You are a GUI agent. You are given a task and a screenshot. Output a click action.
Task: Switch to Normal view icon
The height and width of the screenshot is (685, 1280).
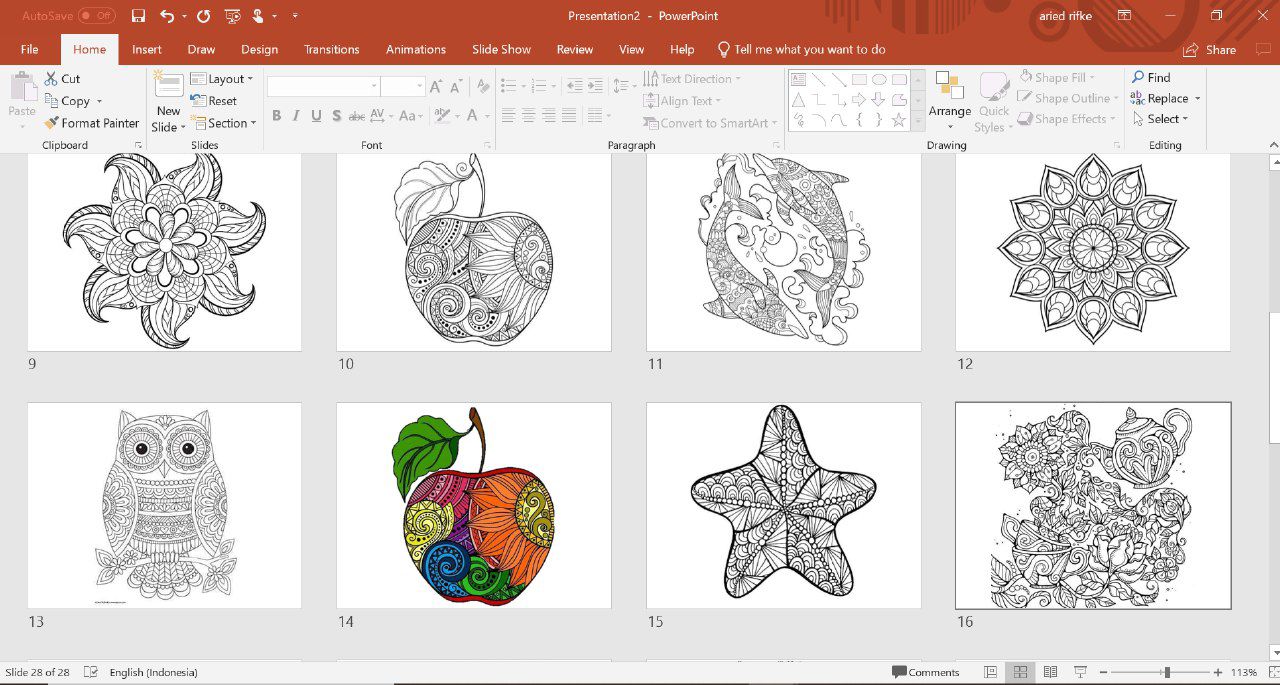pyautogui.click(x=990, y=672)
